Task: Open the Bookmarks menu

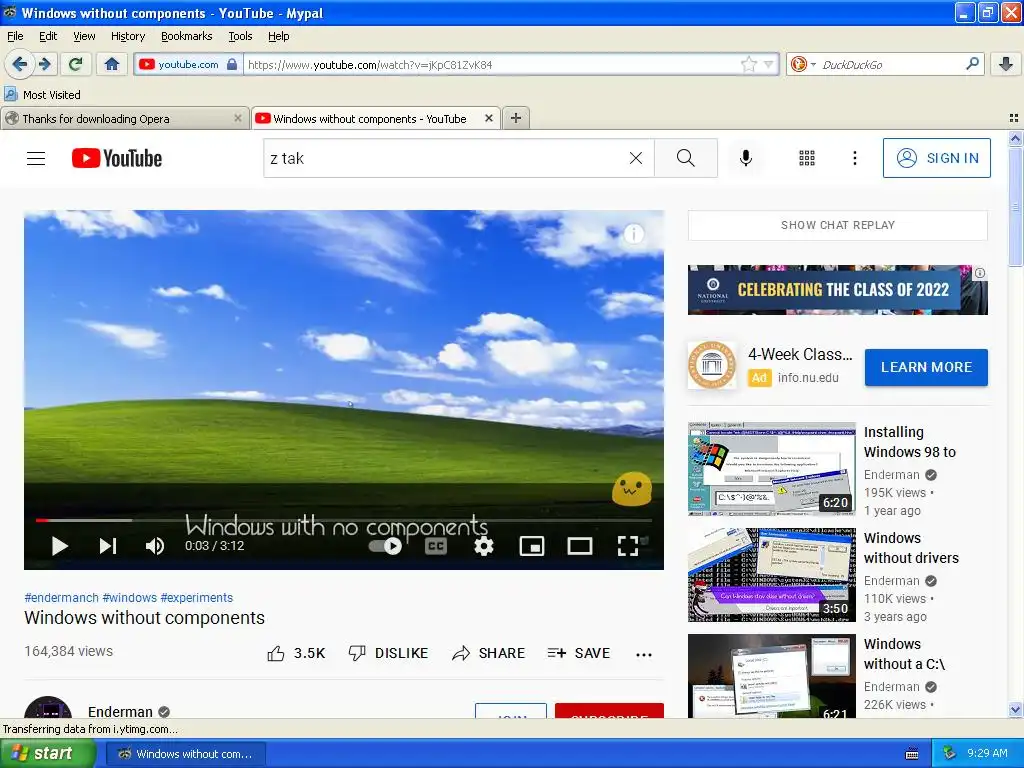Action: click(186, 36)
